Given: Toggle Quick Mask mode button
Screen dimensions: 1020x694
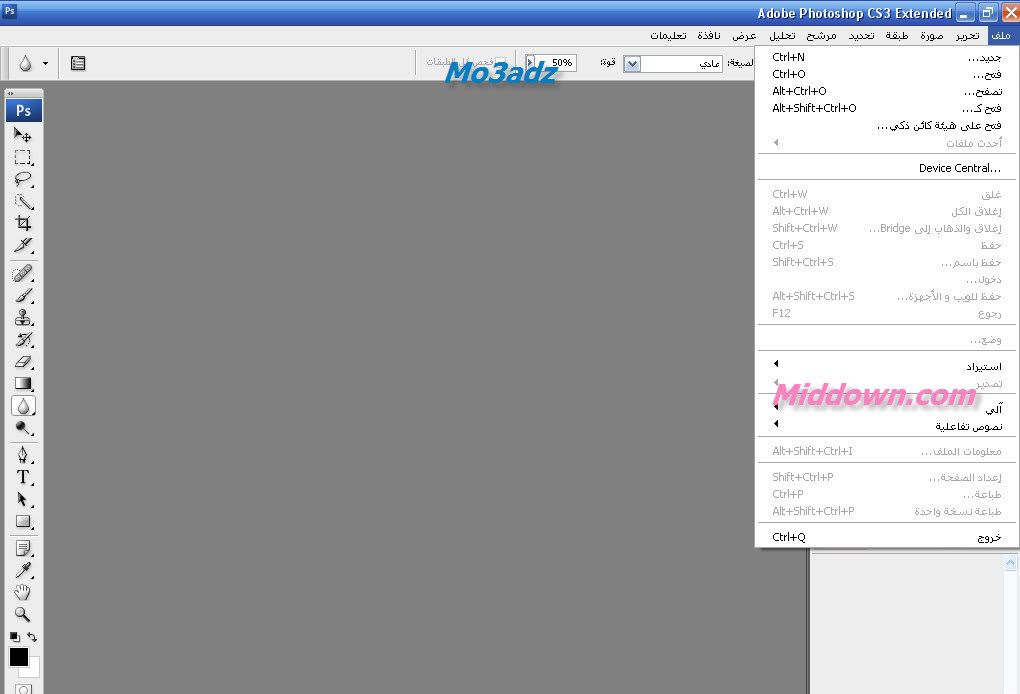Looking at the screenshot, I should coord(23,689).
